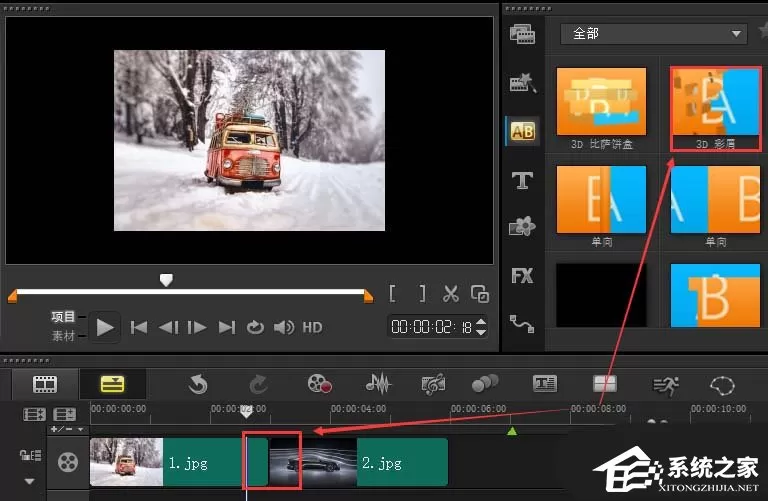This screenshot has height=501, width=768.
Task: Expand the chapter/cue +/- menu
Action: pos(67,429)
